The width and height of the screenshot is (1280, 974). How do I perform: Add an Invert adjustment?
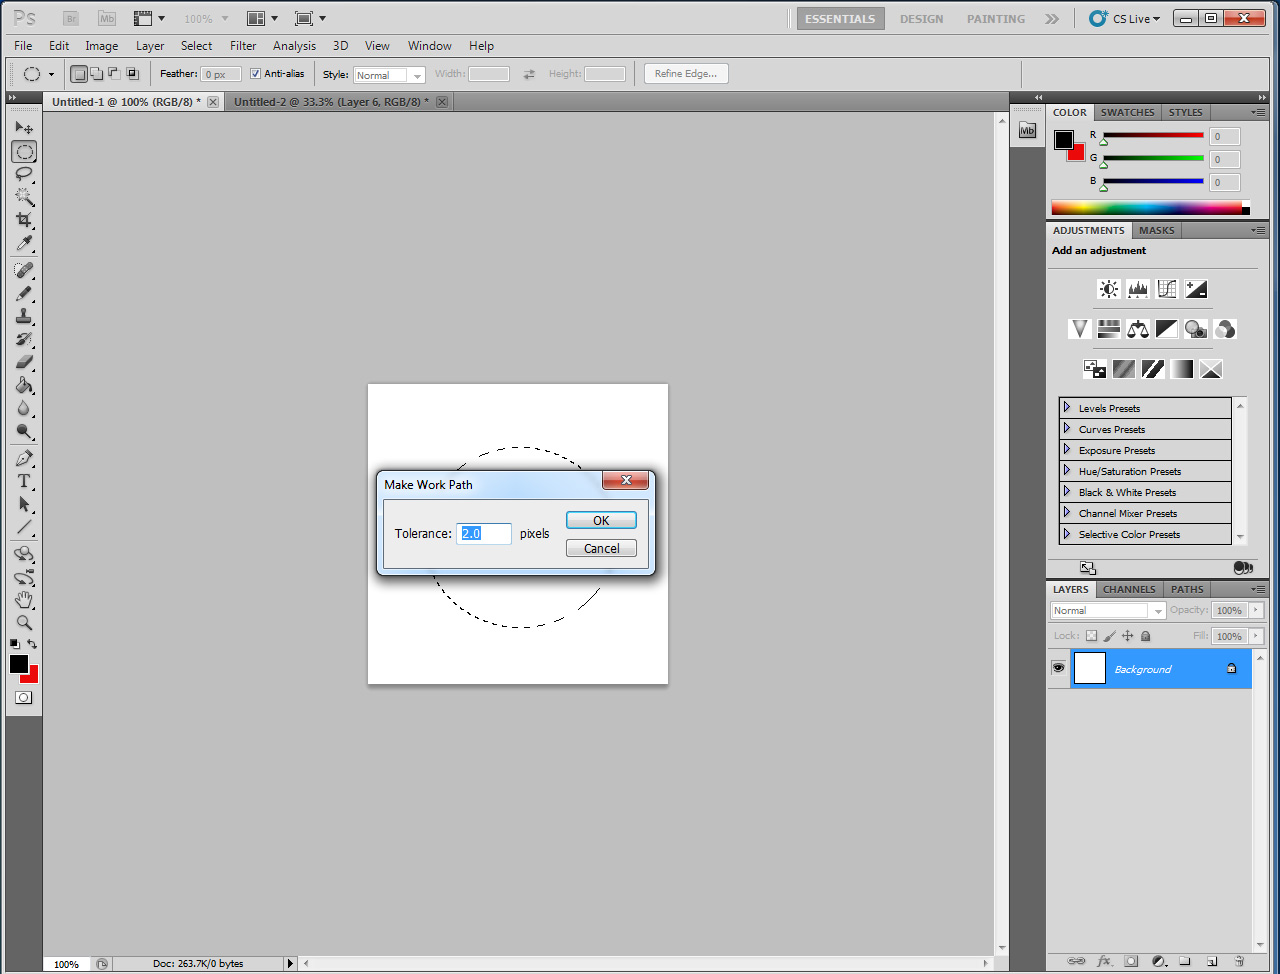(1095, 369)
